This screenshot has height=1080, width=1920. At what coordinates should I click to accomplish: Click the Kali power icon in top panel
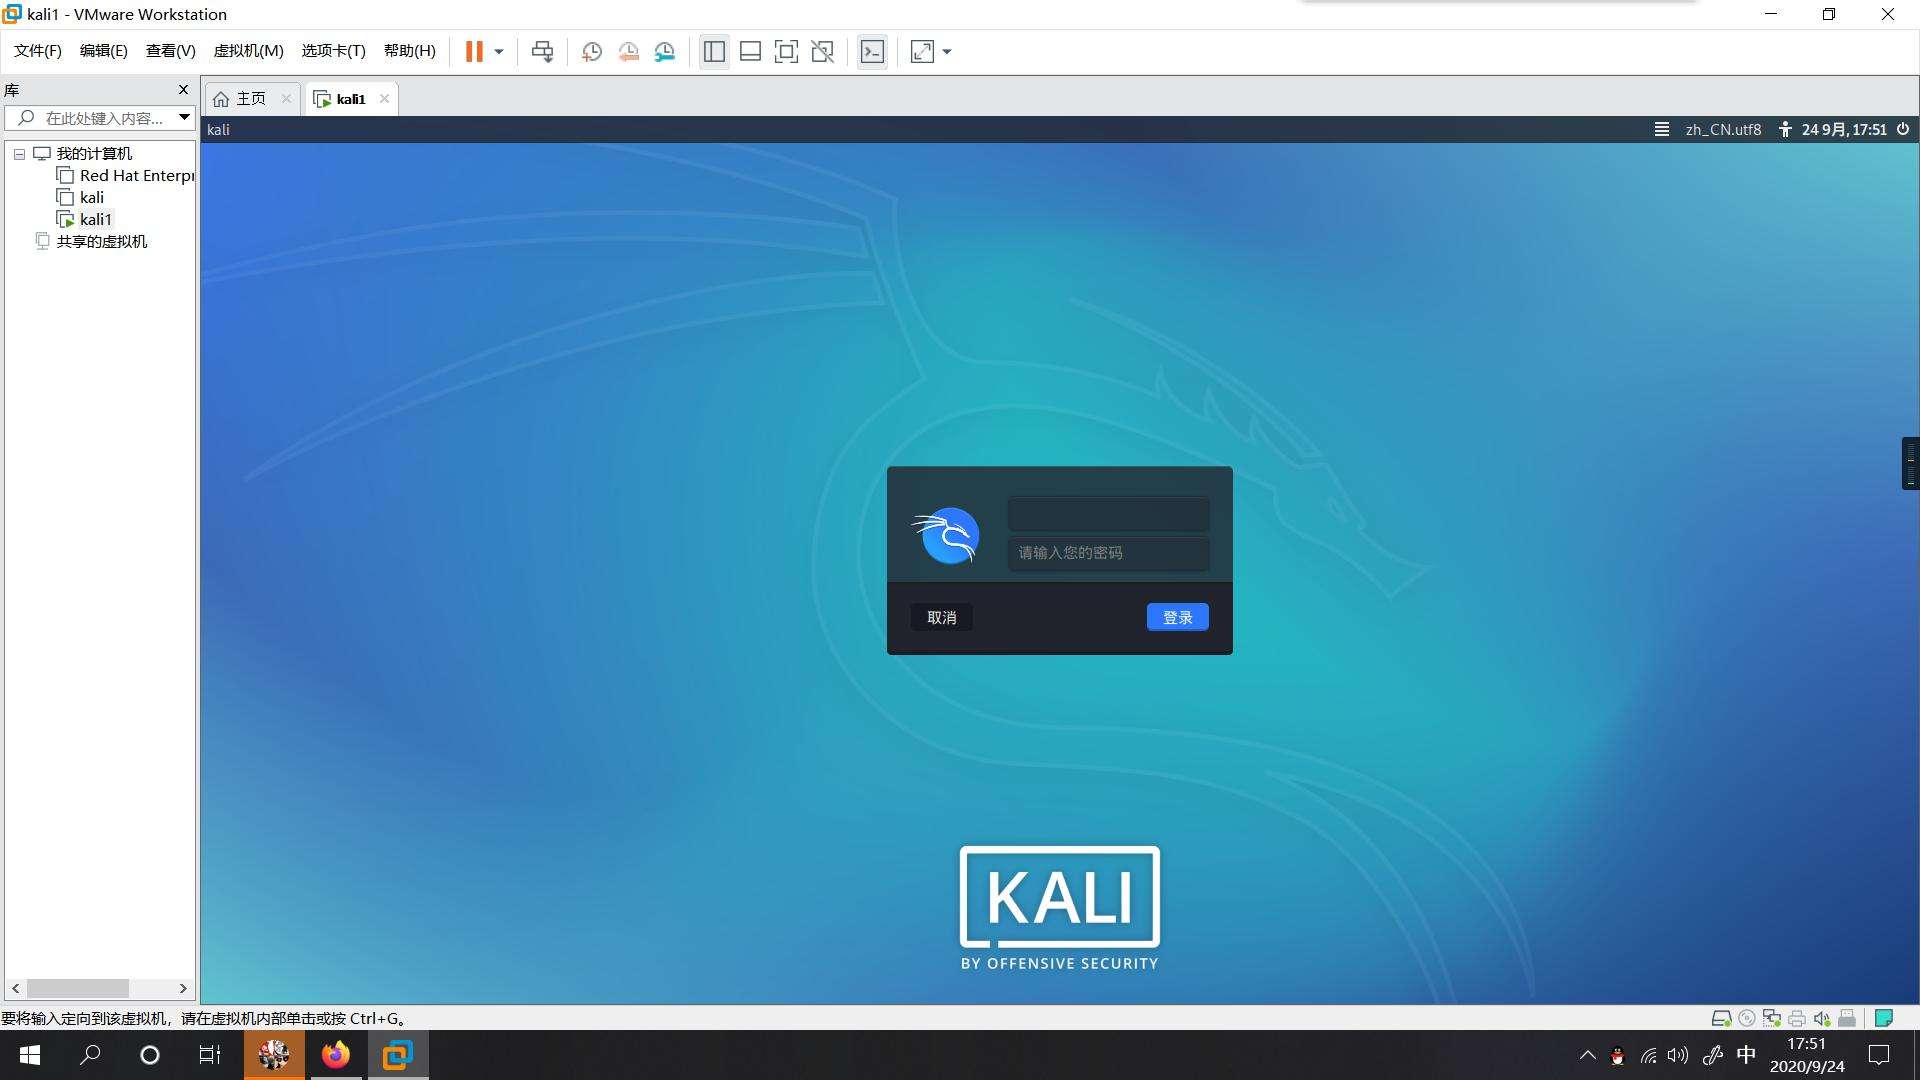pos(1903,129)
